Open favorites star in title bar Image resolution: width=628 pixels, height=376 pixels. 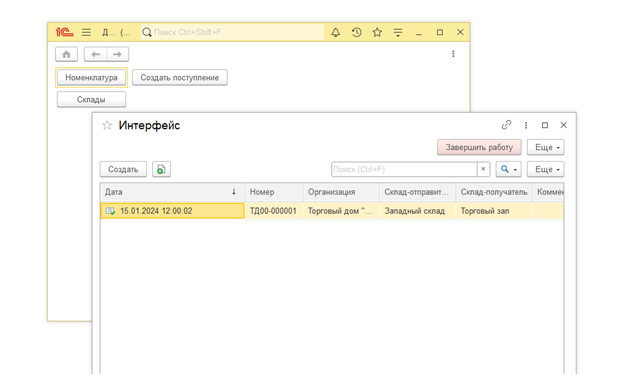tap(377, 32)
